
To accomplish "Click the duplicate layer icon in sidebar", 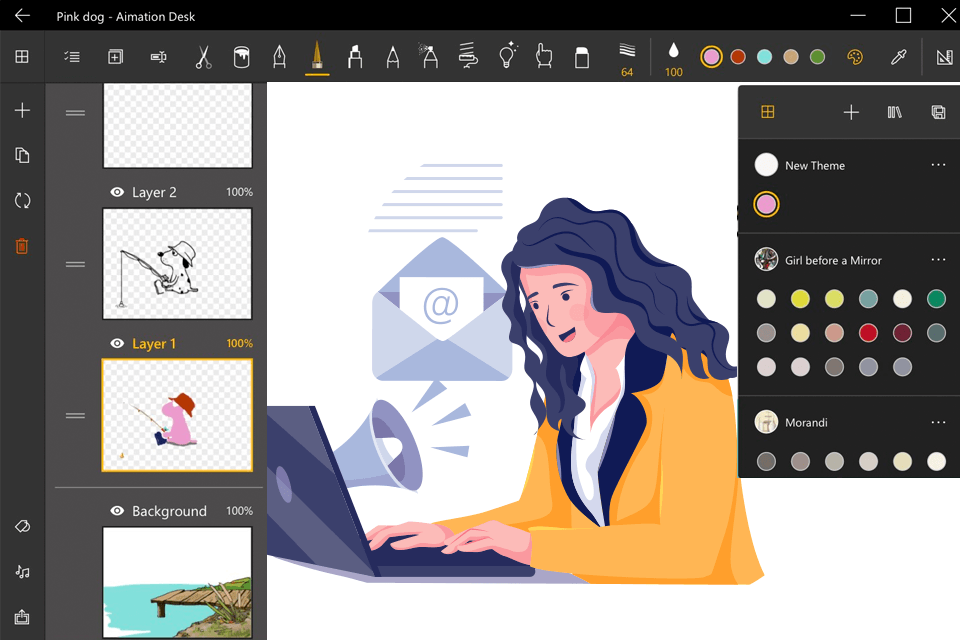I will coord(22,156).
